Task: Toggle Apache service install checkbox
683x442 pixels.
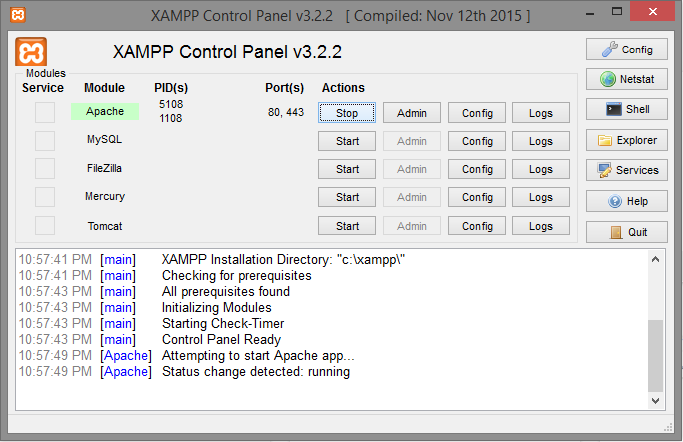Action: coord(45,112)
